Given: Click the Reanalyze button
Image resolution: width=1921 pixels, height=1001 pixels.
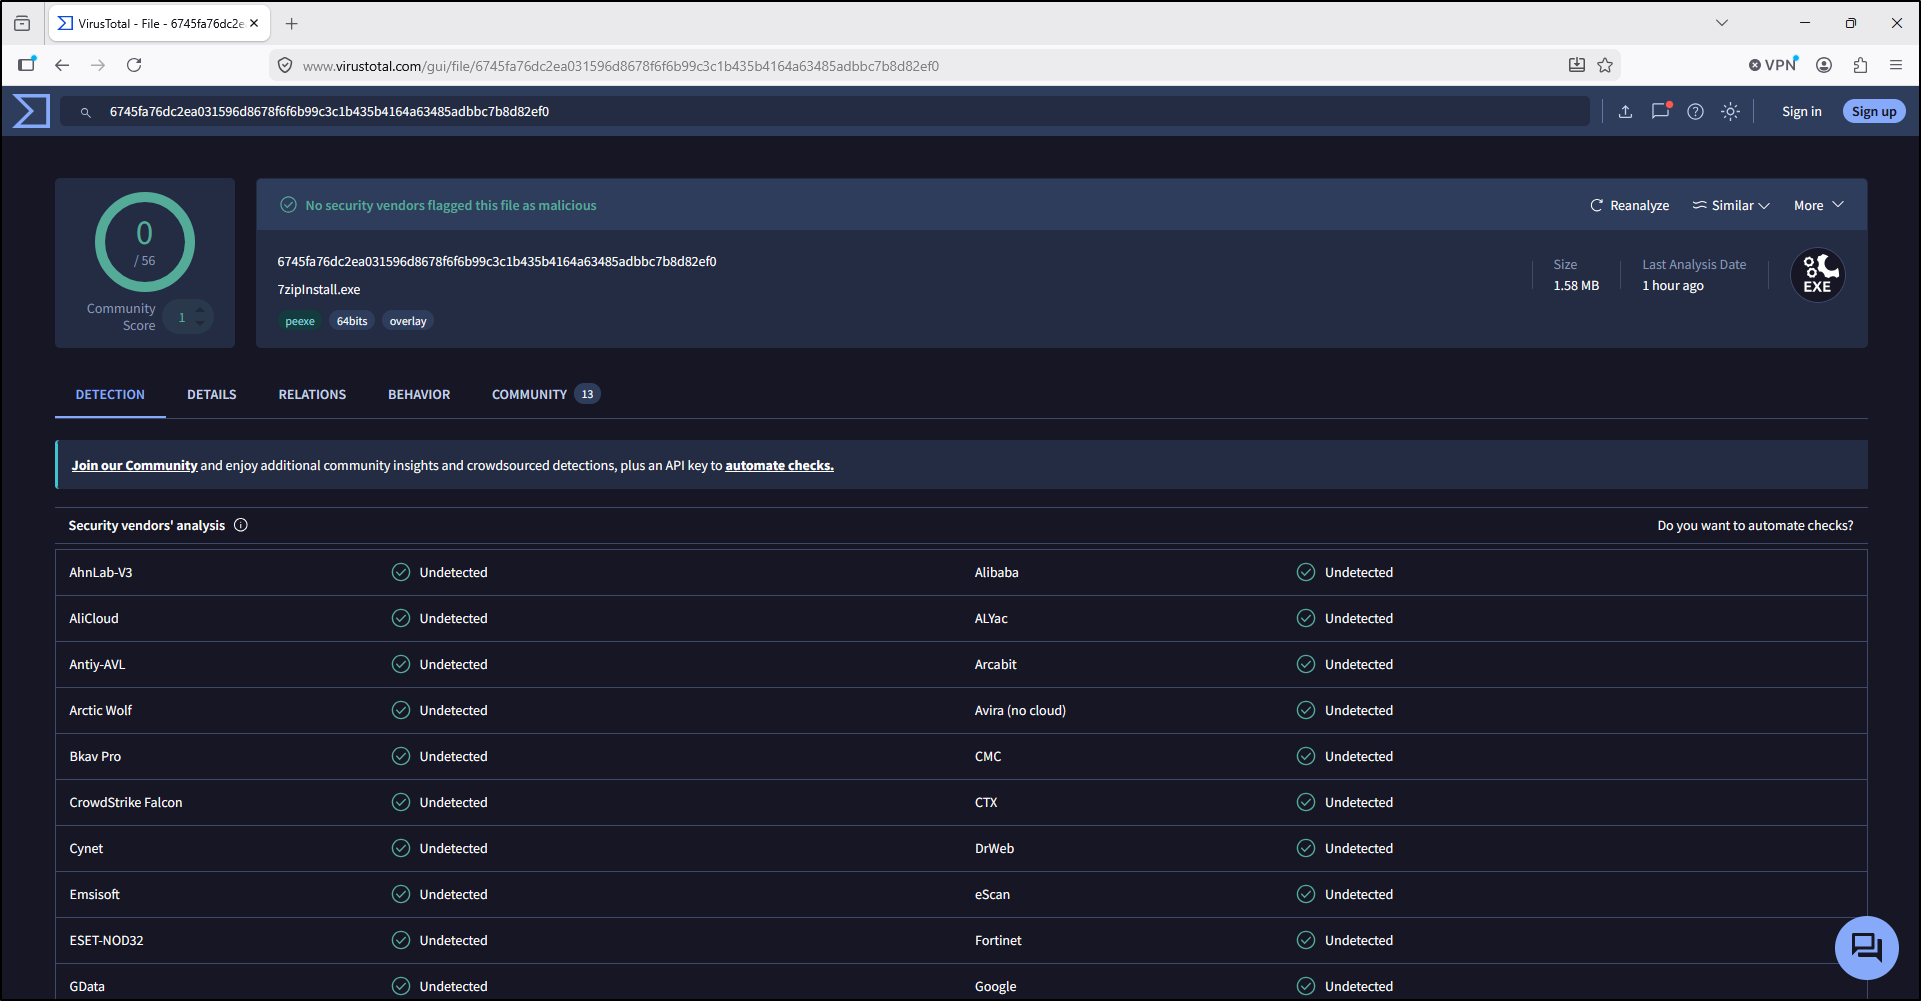Looking at the screenshot, I should click(x=1629, y=205).
